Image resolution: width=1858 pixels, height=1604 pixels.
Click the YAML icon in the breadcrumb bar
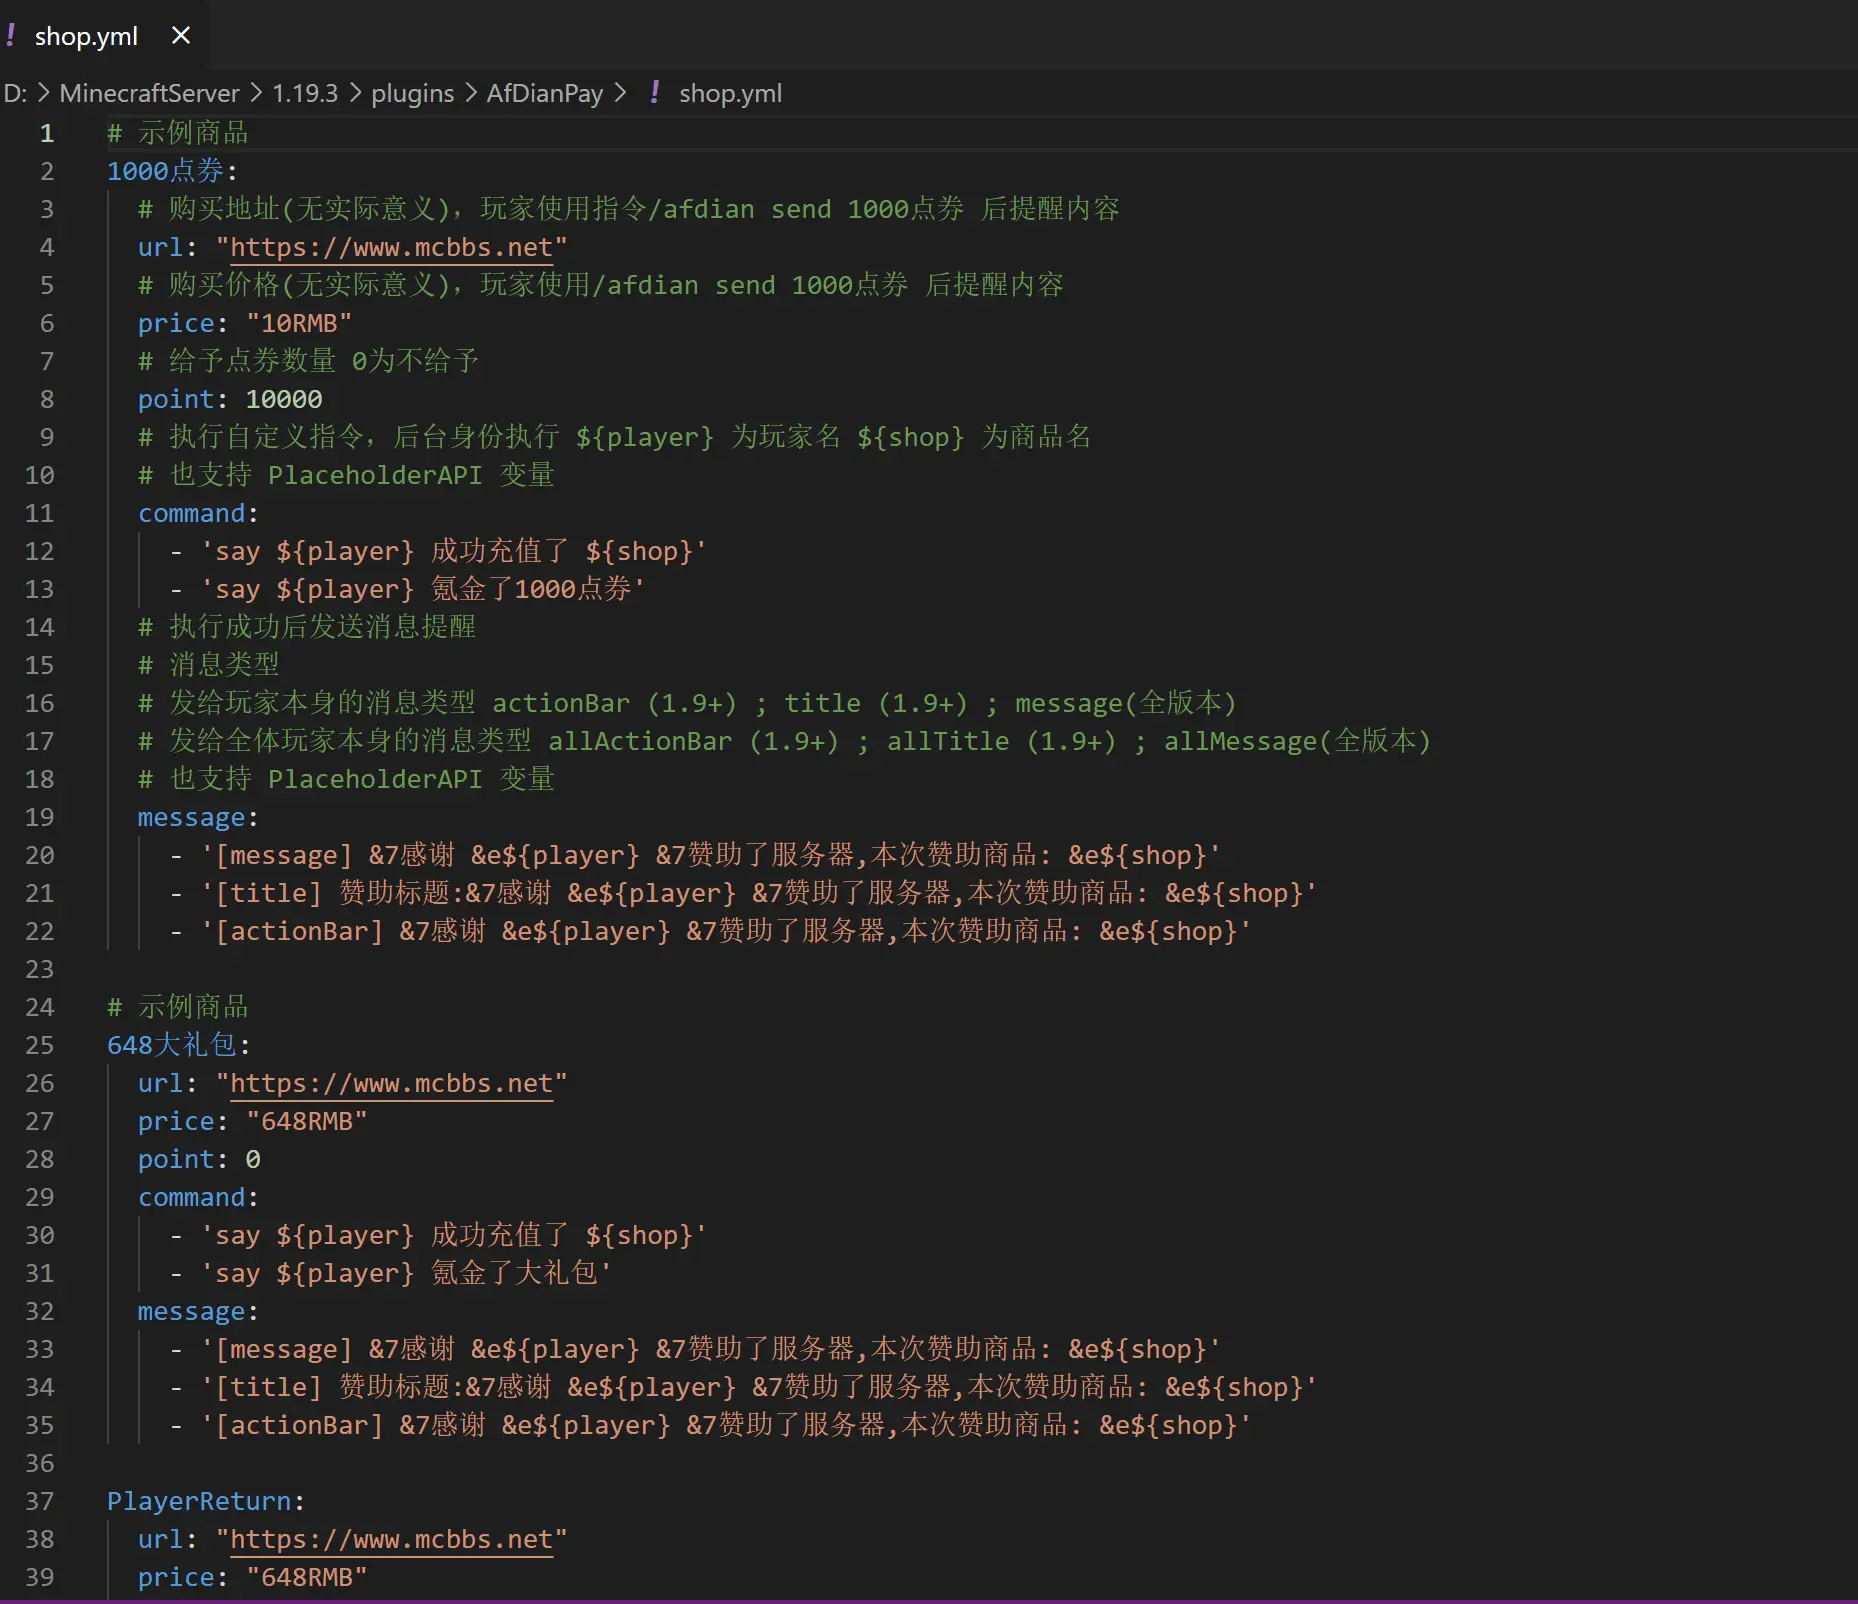654,93
